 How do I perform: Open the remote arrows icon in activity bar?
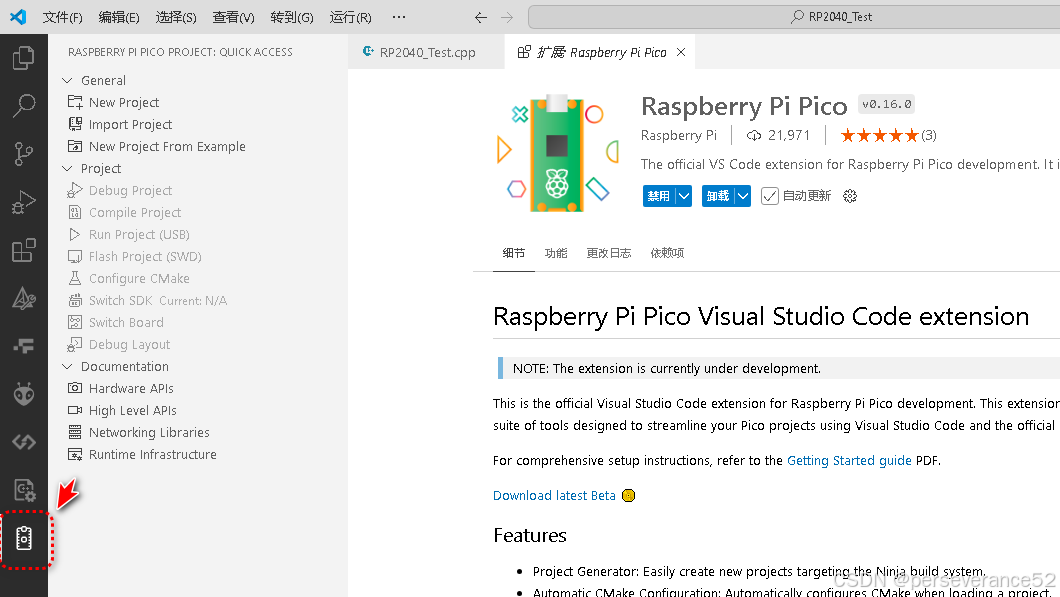pyautogui.click(x=24, y=442)
